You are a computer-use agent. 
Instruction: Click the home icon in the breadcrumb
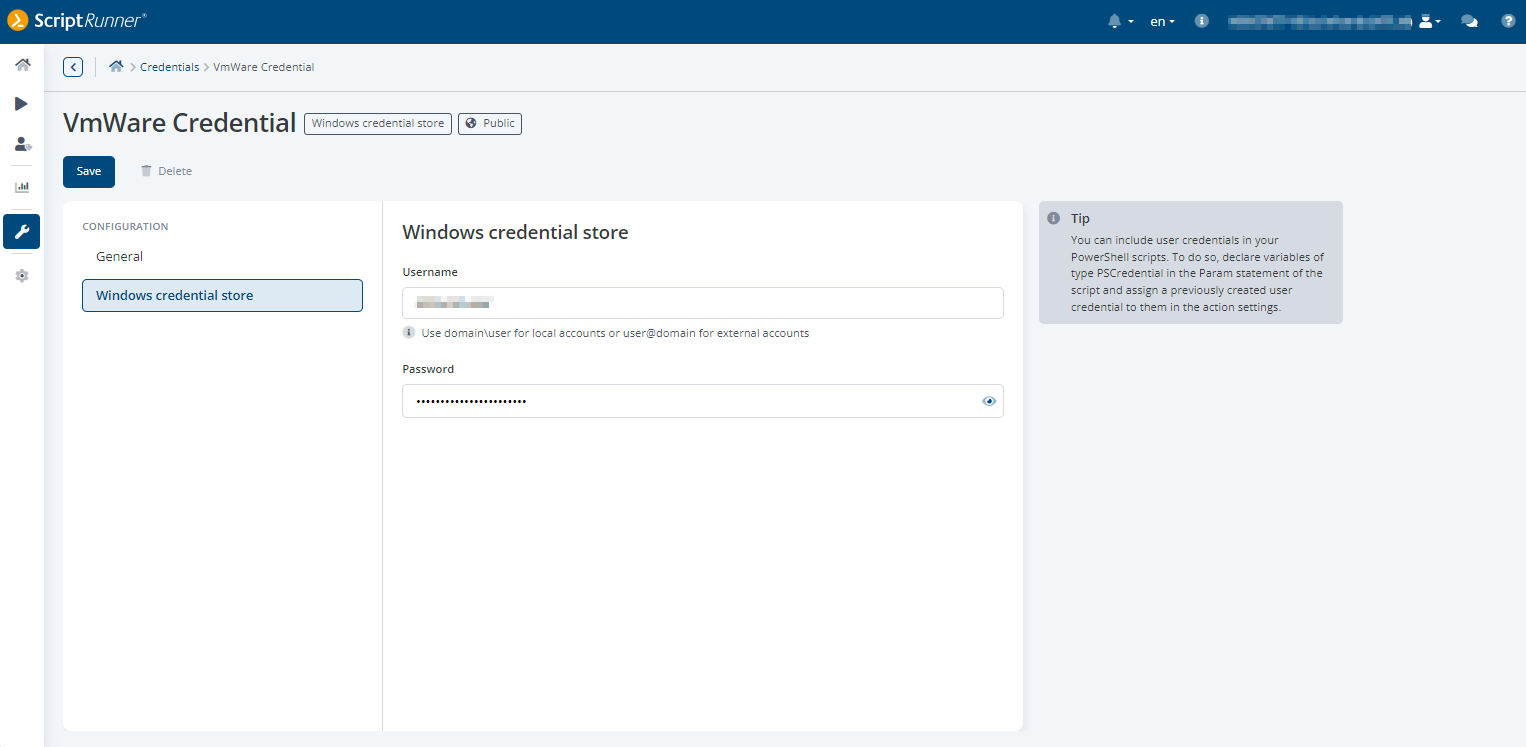(116, 67)
